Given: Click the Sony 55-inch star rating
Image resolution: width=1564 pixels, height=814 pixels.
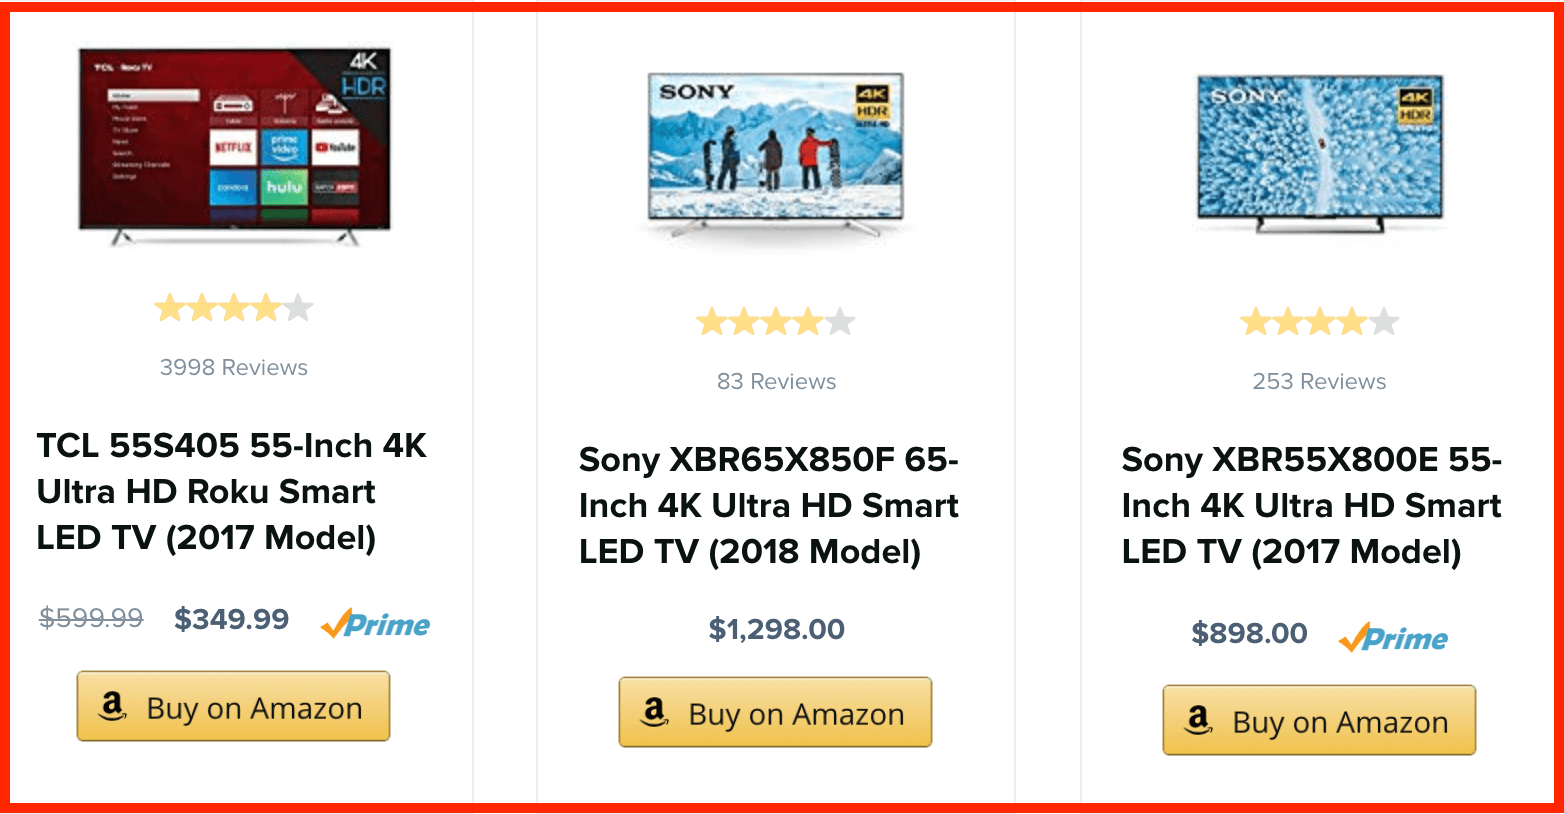Looking at the screenshot, I should 1319,322.
